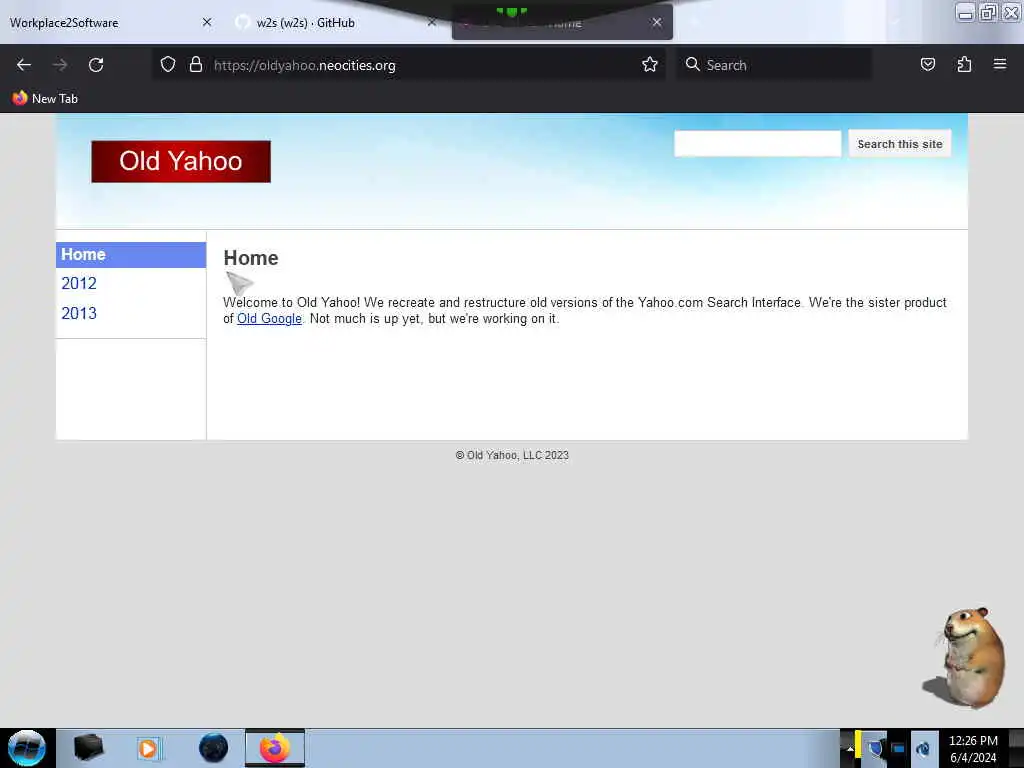
Task: Open the 2013 sidebar link
Action: click(x=79, y=313)
